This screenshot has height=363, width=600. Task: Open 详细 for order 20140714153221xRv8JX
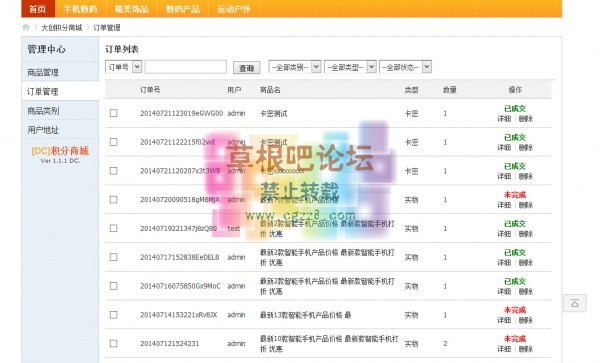pyautogui.click(x=504, y=320)
